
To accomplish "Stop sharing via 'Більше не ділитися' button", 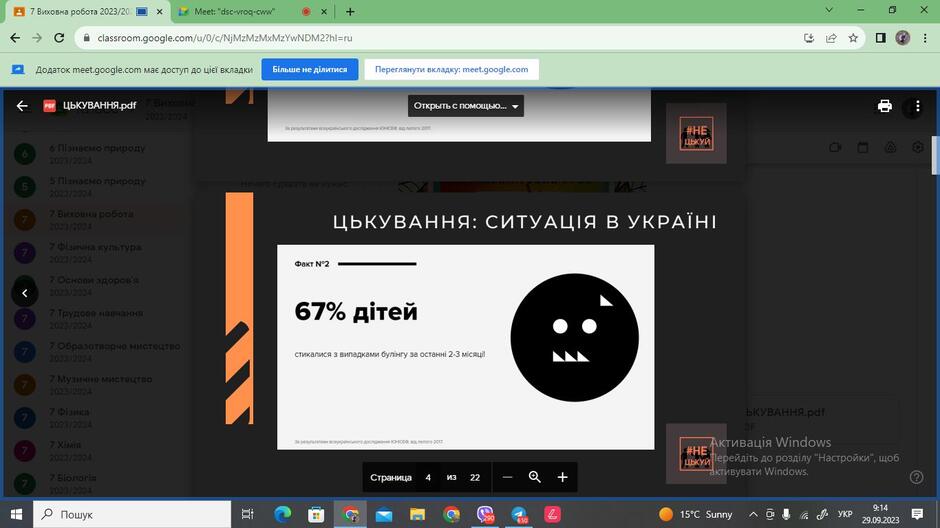I will (309, 70).
